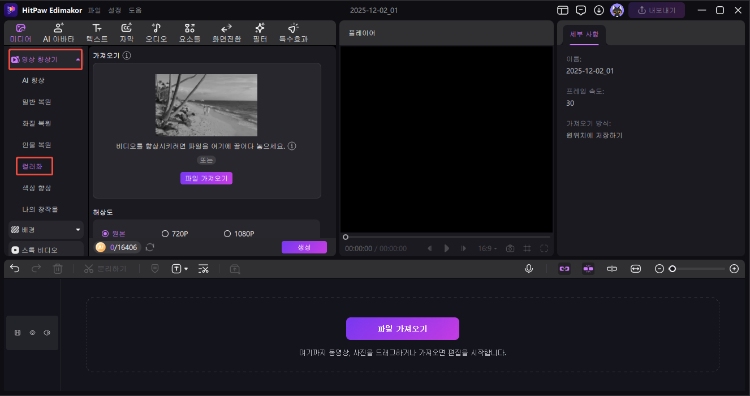Toggle the purple magnetic snap icon
Screen dimensions: 750x396
pos(588,269)
